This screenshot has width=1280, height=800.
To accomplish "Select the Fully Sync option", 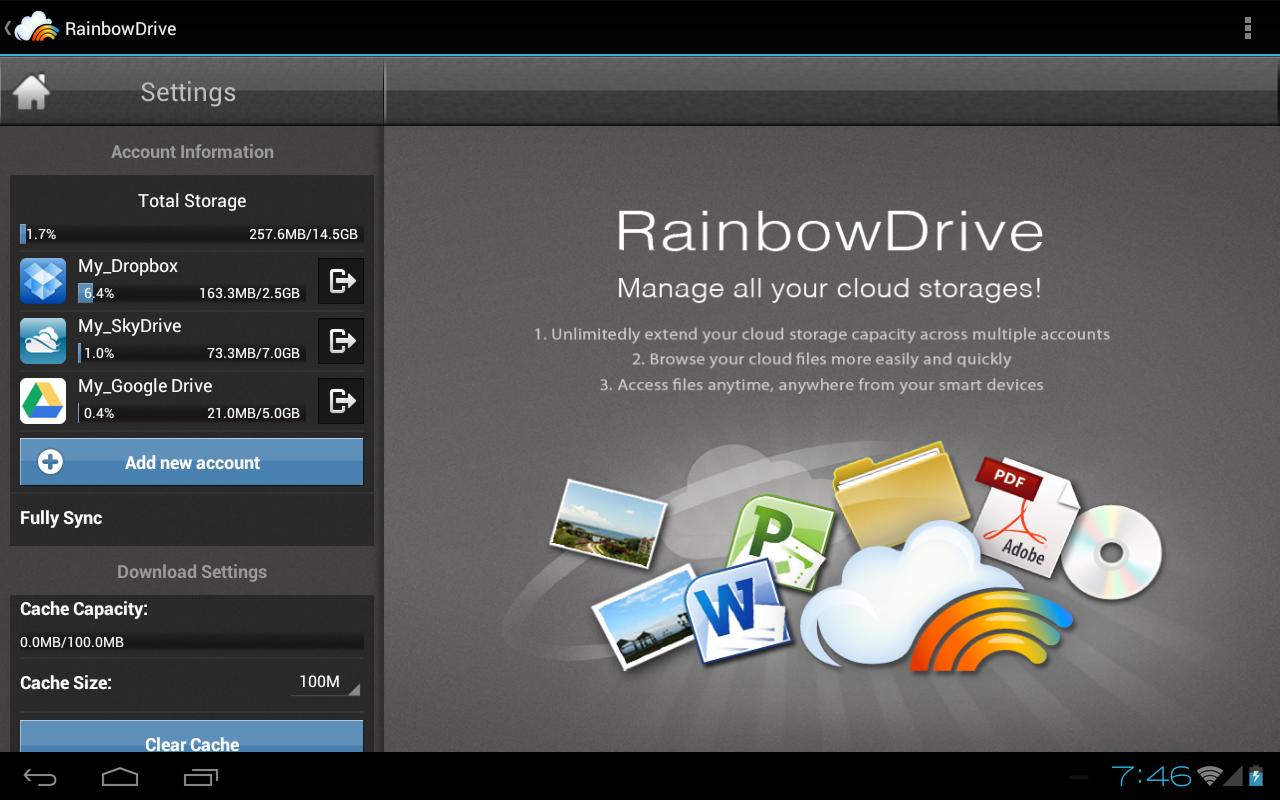I will tap(191, 518).
